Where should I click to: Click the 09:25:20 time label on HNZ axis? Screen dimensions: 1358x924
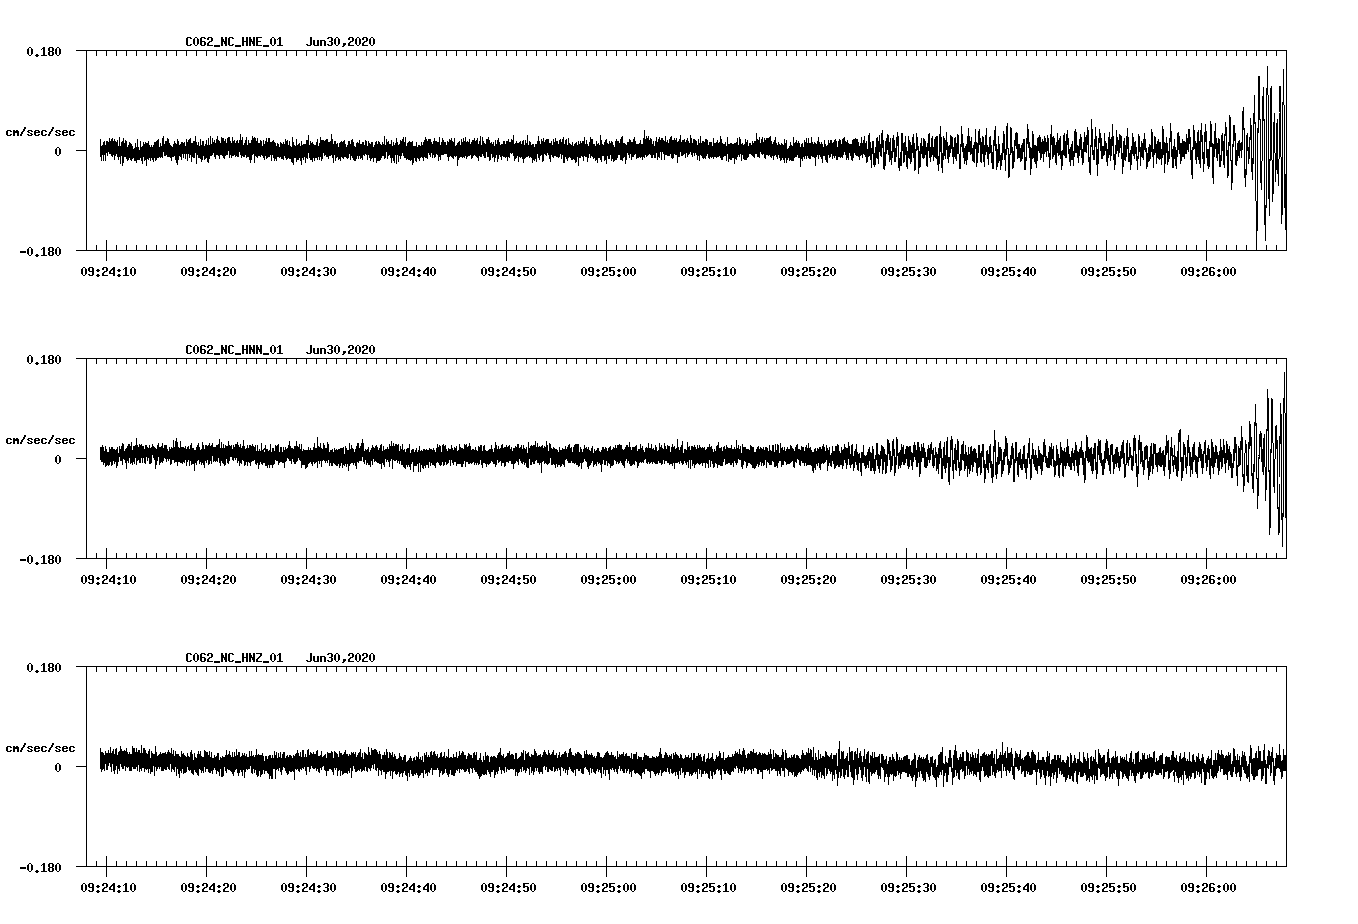pos(808,888)
